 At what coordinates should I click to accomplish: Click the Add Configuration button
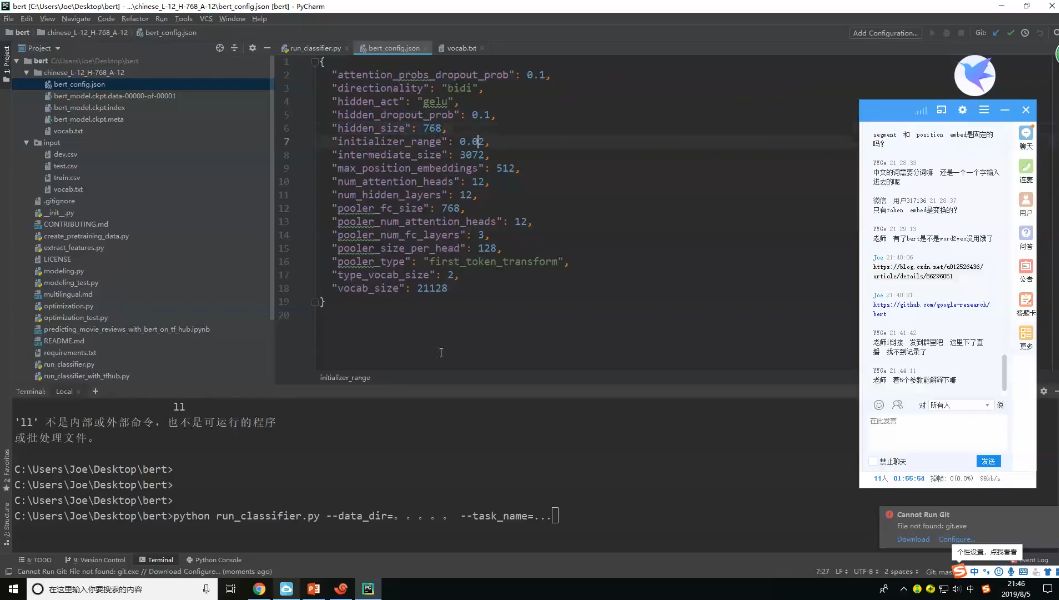(884, 33)
